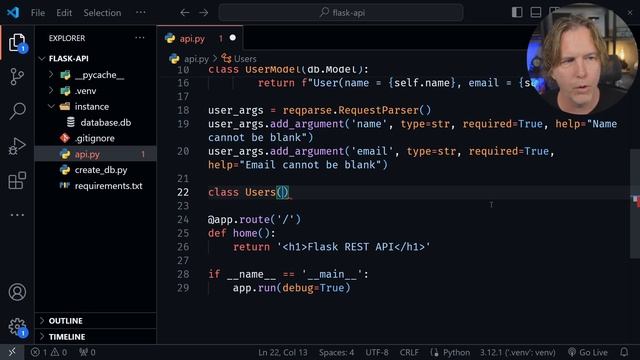Screen dimensions: 640x360
Task: Change line endings via CRLF
Action: pos(409,352)
